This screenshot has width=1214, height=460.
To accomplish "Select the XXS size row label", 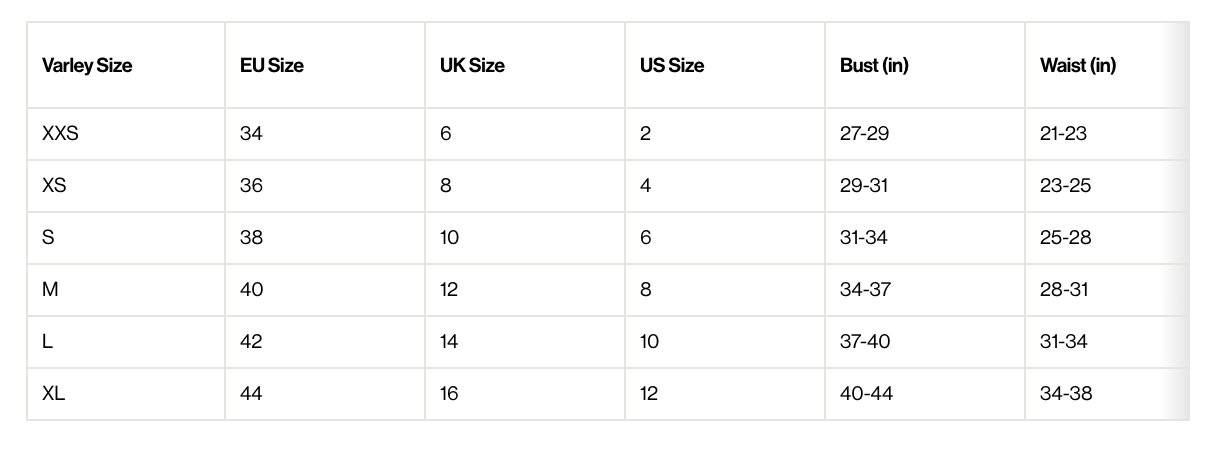I will click(x=60, y=134).
